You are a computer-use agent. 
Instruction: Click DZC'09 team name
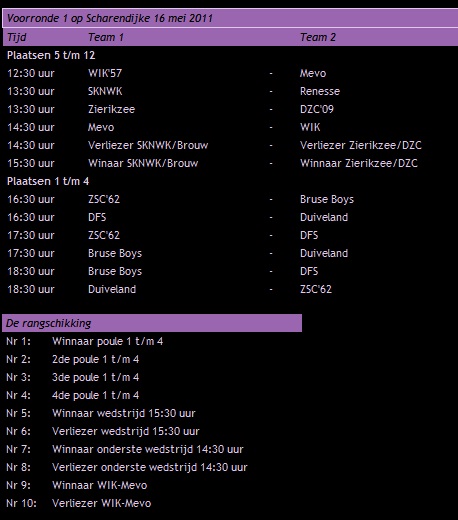point(317,109)
